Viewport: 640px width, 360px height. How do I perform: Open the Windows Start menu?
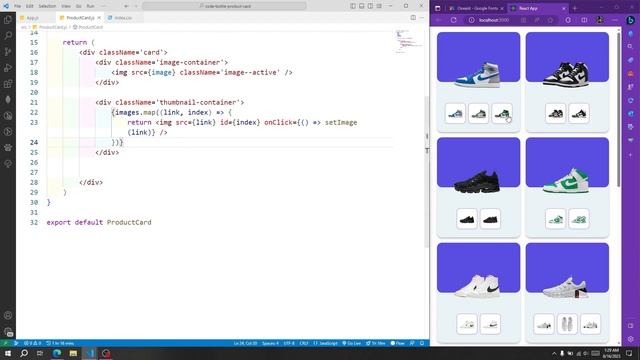(8, 353)
